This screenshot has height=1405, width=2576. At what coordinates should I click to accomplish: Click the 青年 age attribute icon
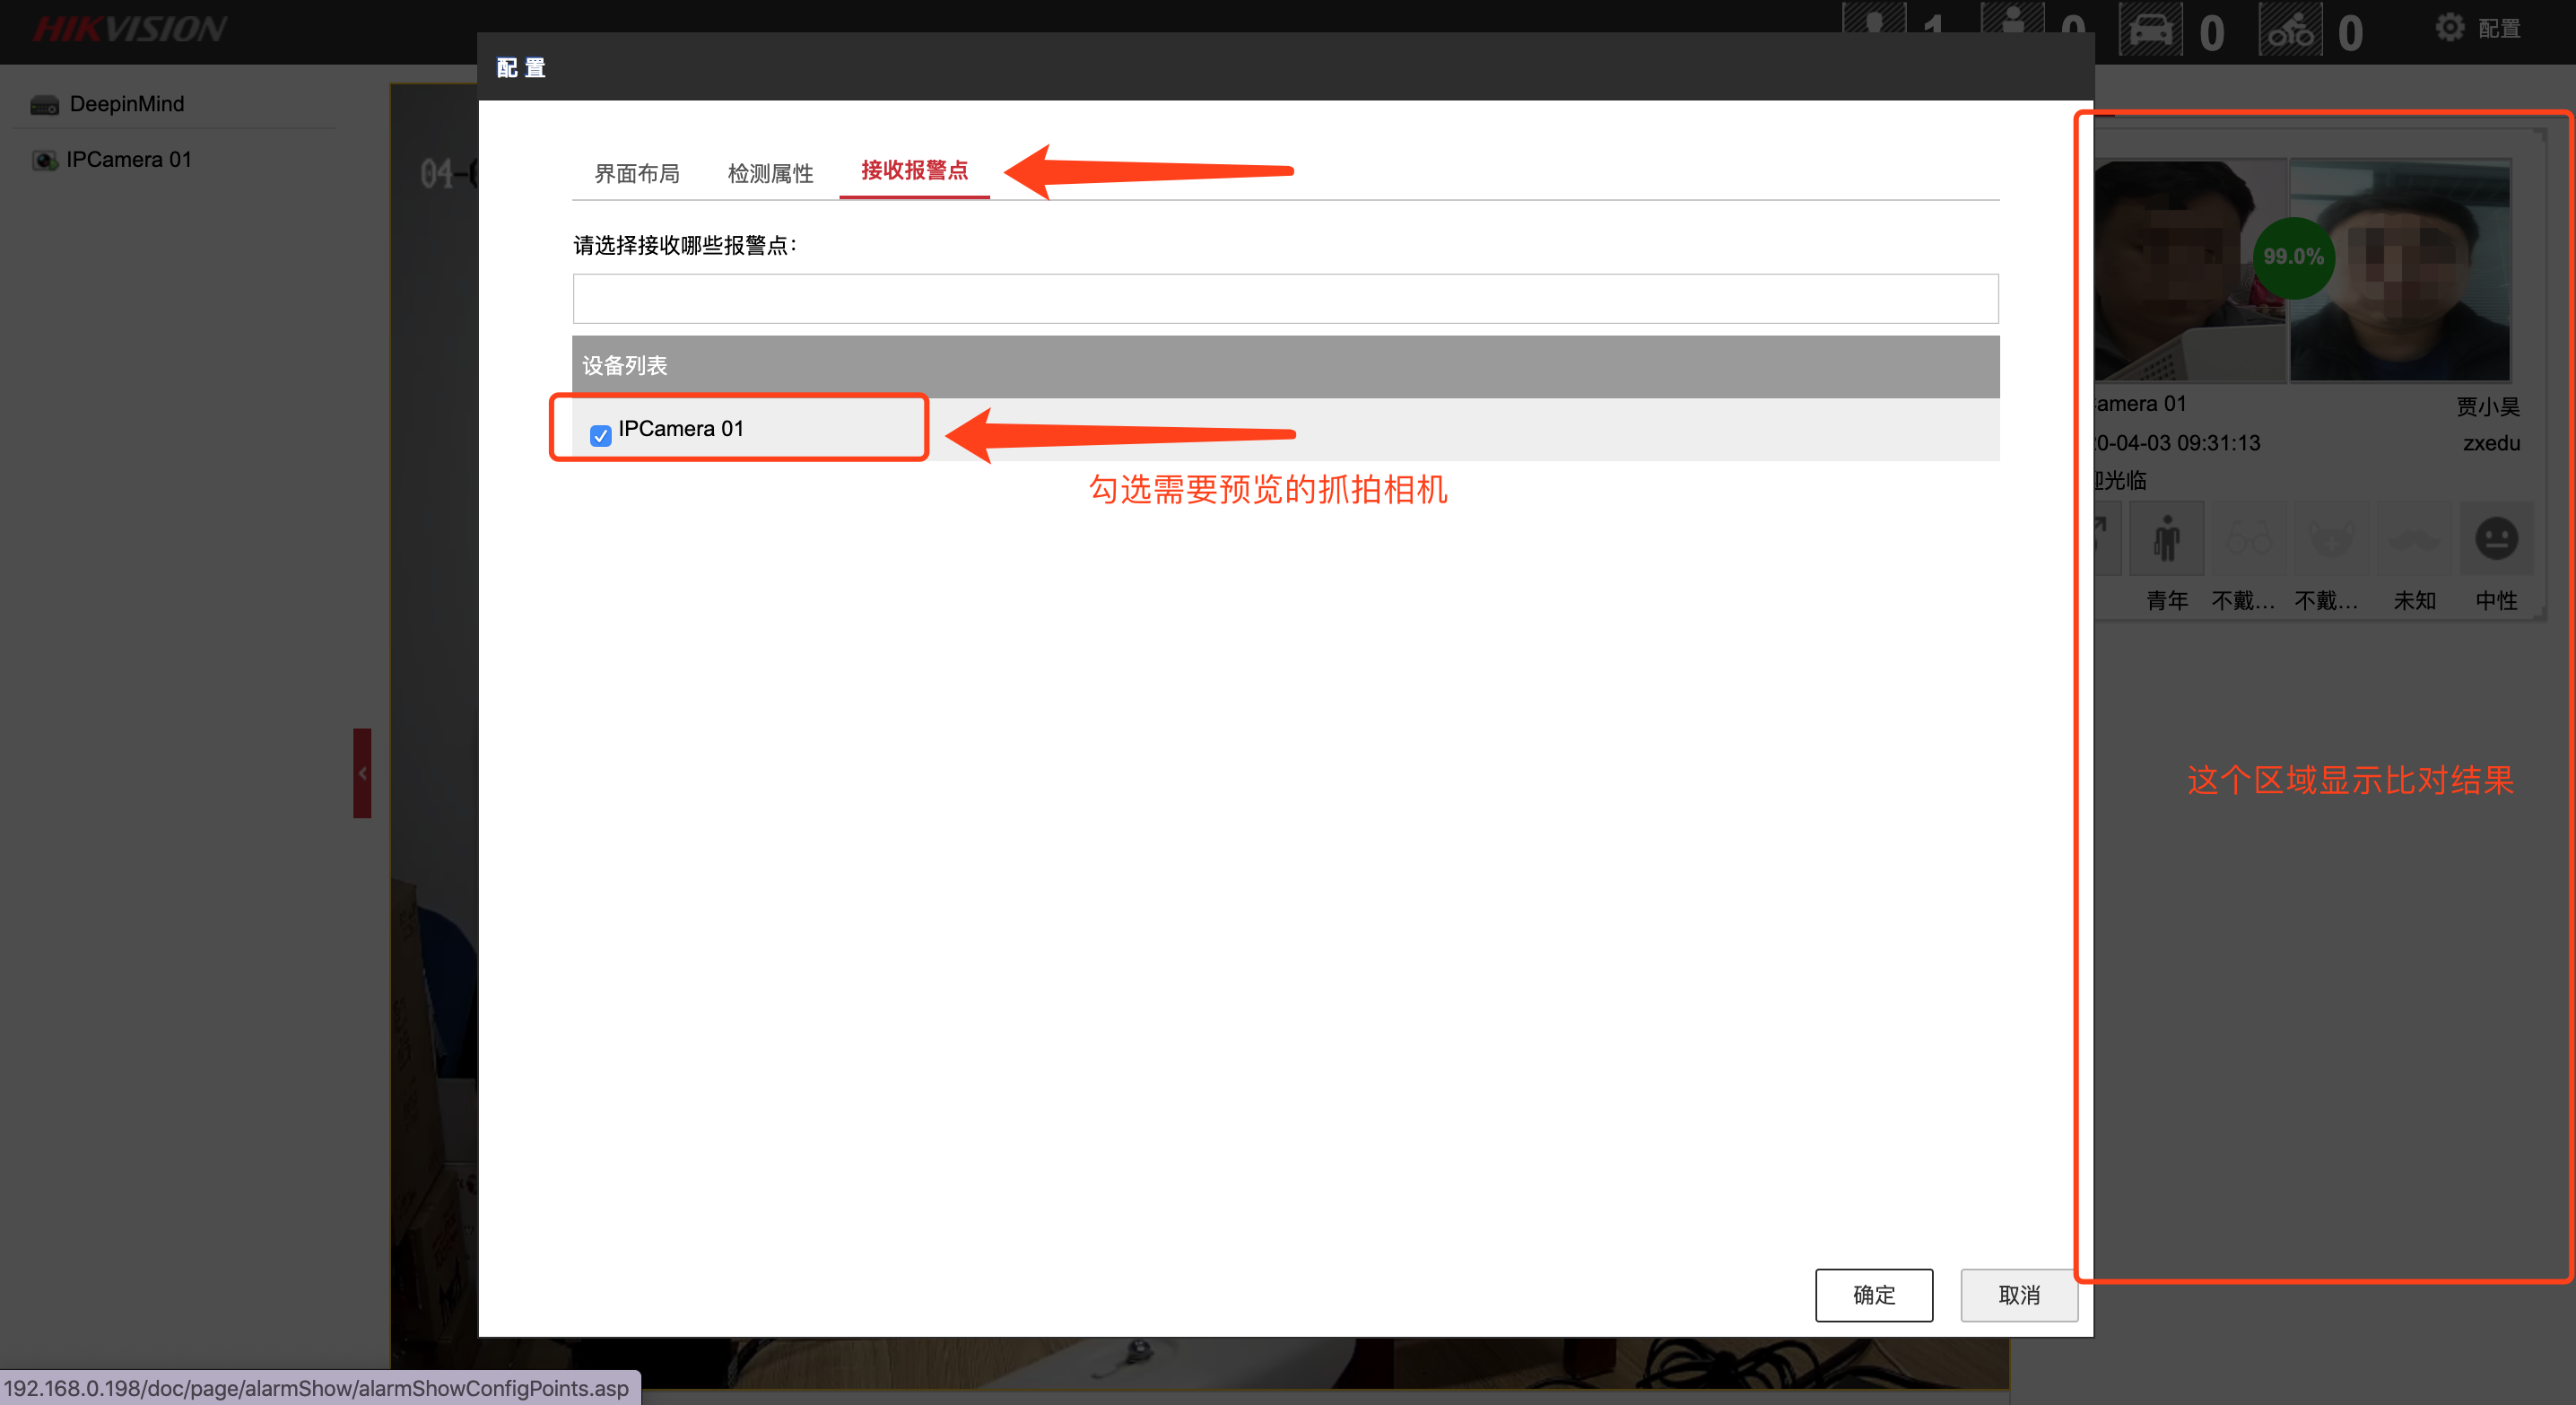coord(2166,540)
